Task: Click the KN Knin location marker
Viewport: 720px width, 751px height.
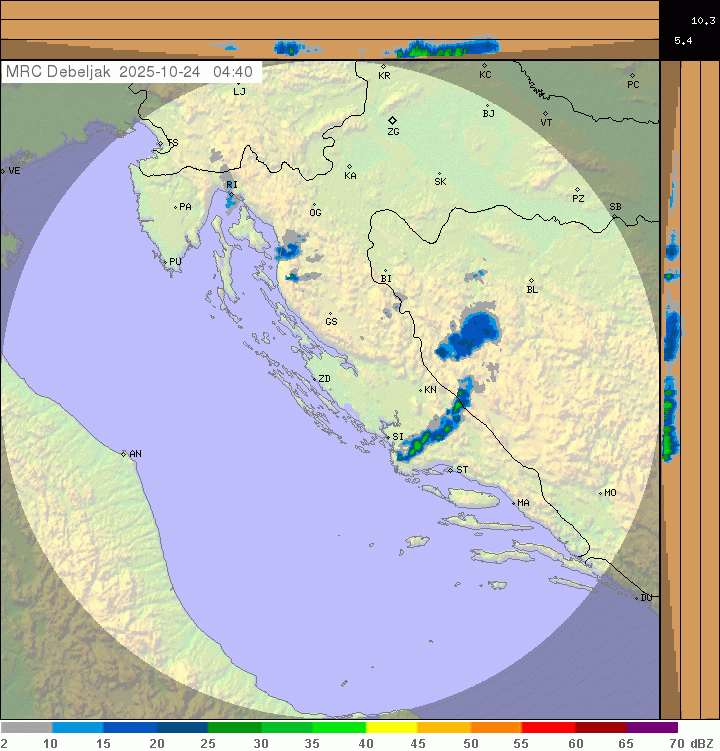Action: 420,390
